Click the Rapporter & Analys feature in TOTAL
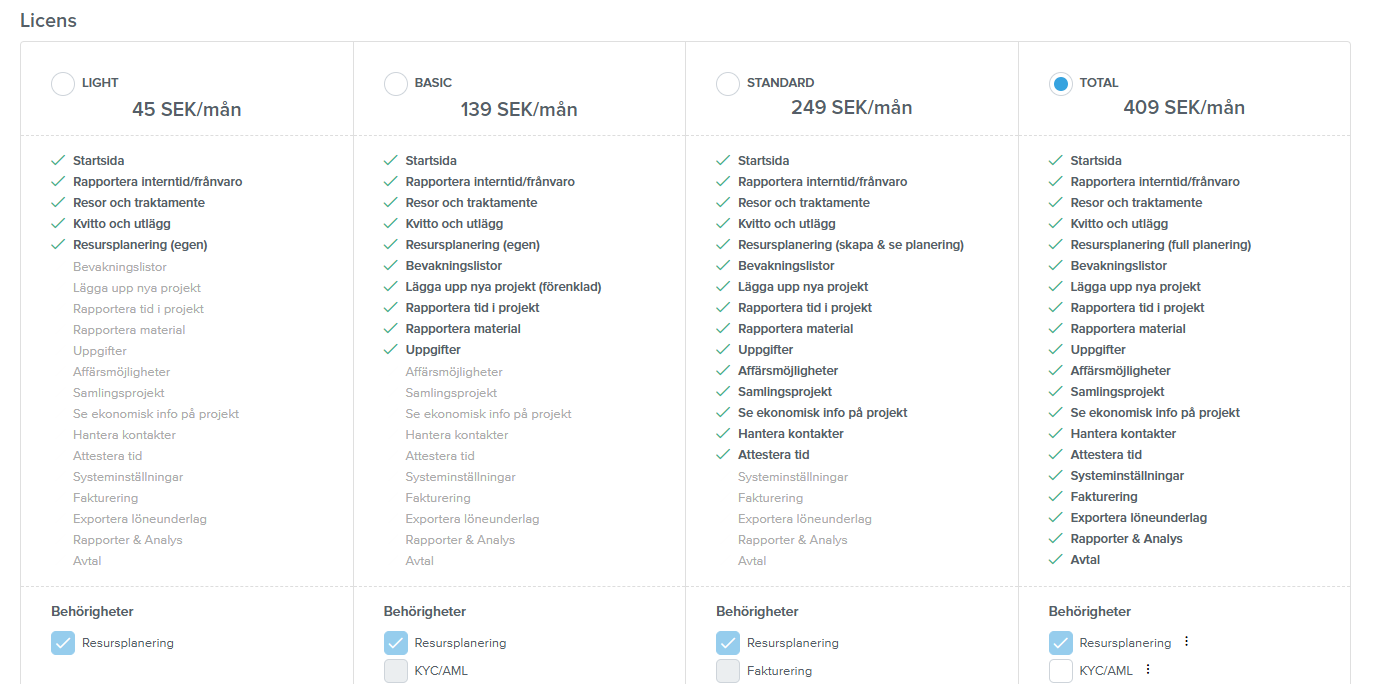1374x684 pixels. pos(1126,539)
